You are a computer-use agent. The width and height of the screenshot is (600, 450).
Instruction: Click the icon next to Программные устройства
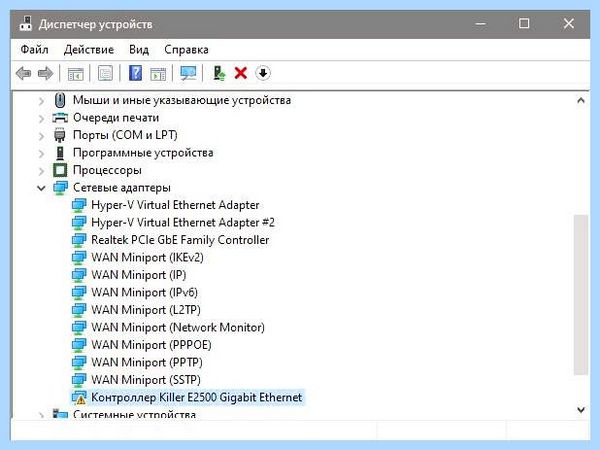point(60,153)
